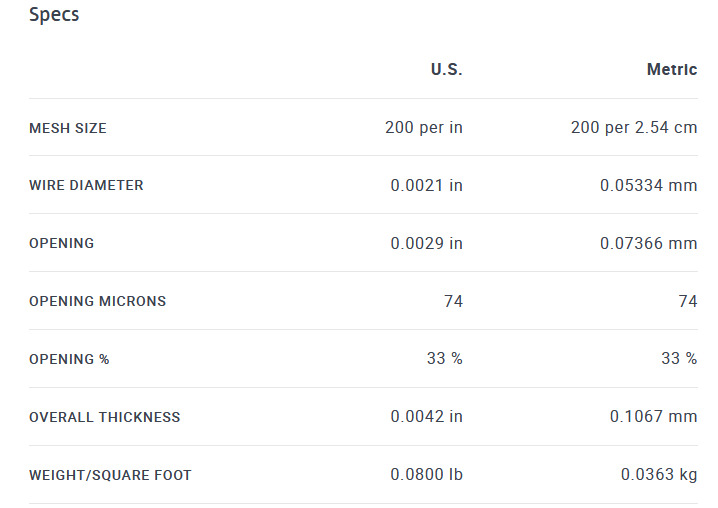Click the U.S. opening microns value 74
718x508 pixels.
click(x=453, y=301)
